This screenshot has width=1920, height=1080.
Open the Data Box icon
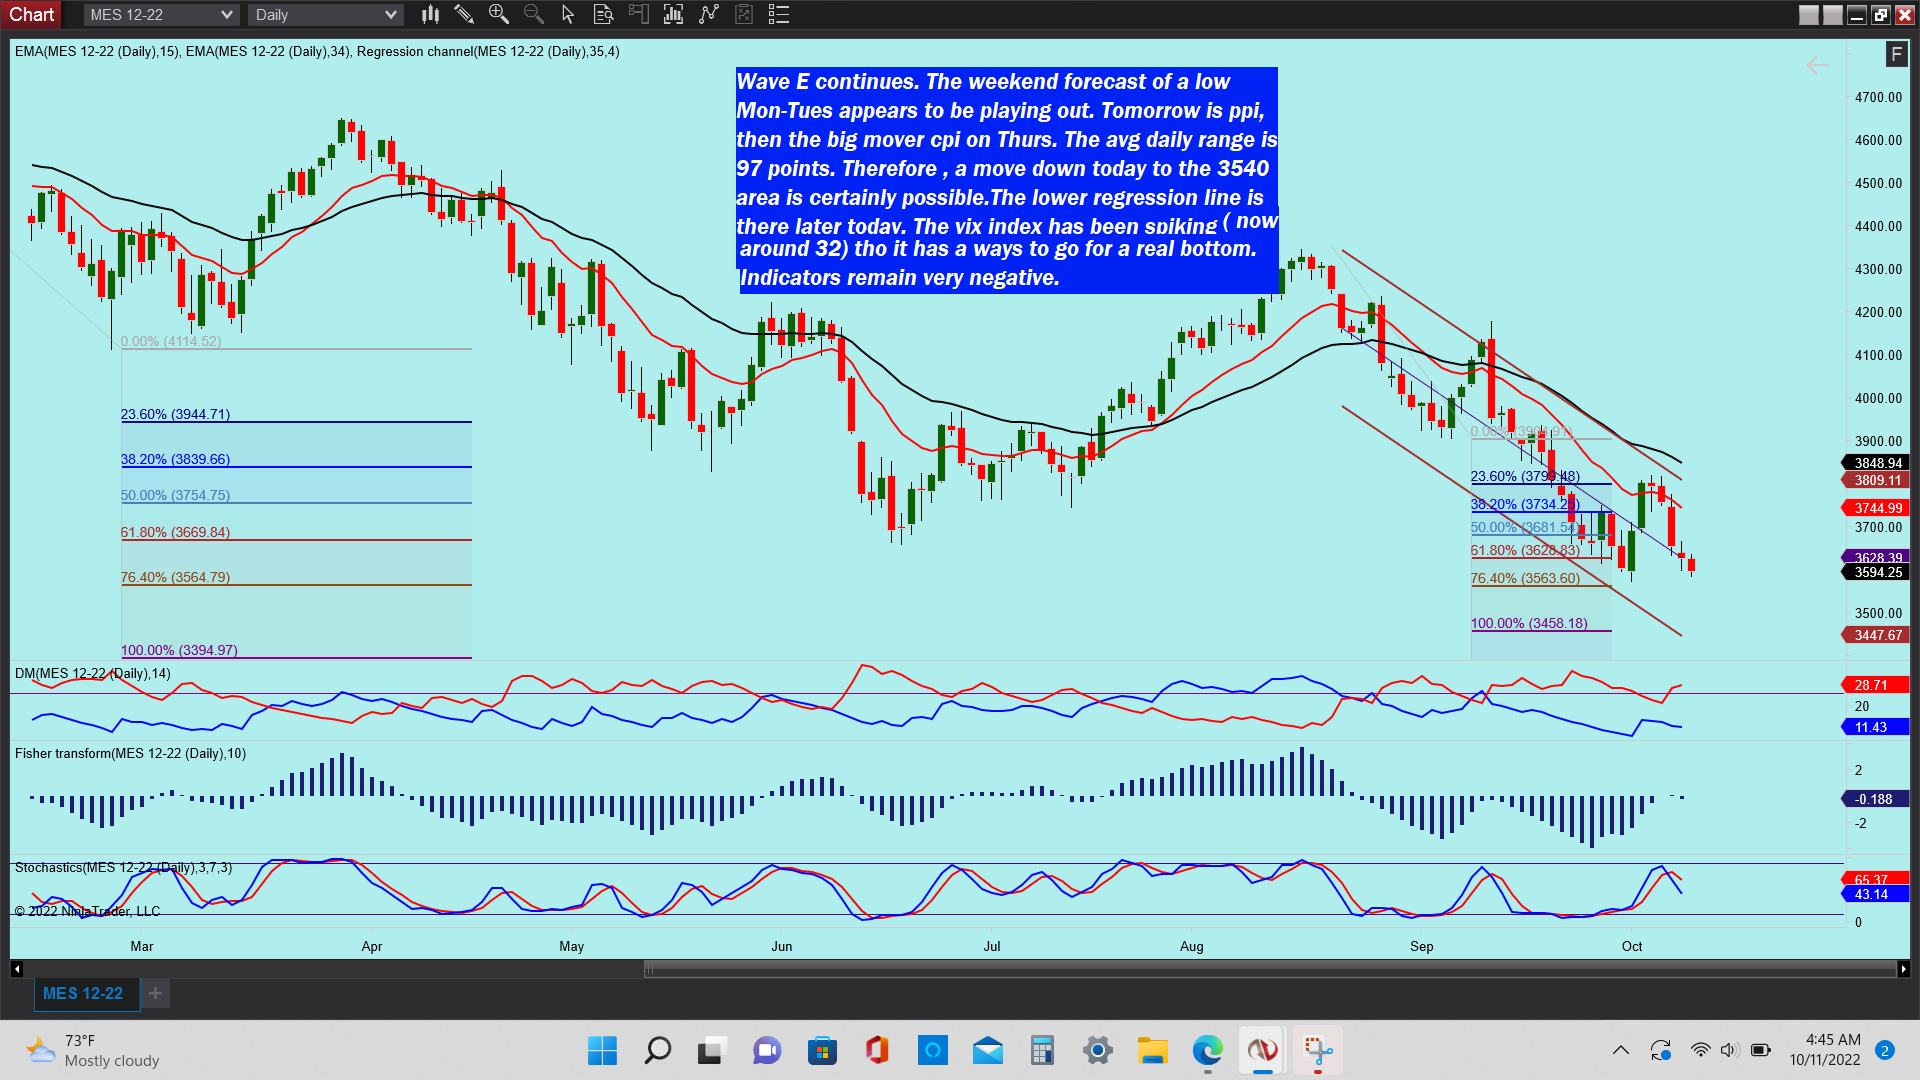(603, 14)
